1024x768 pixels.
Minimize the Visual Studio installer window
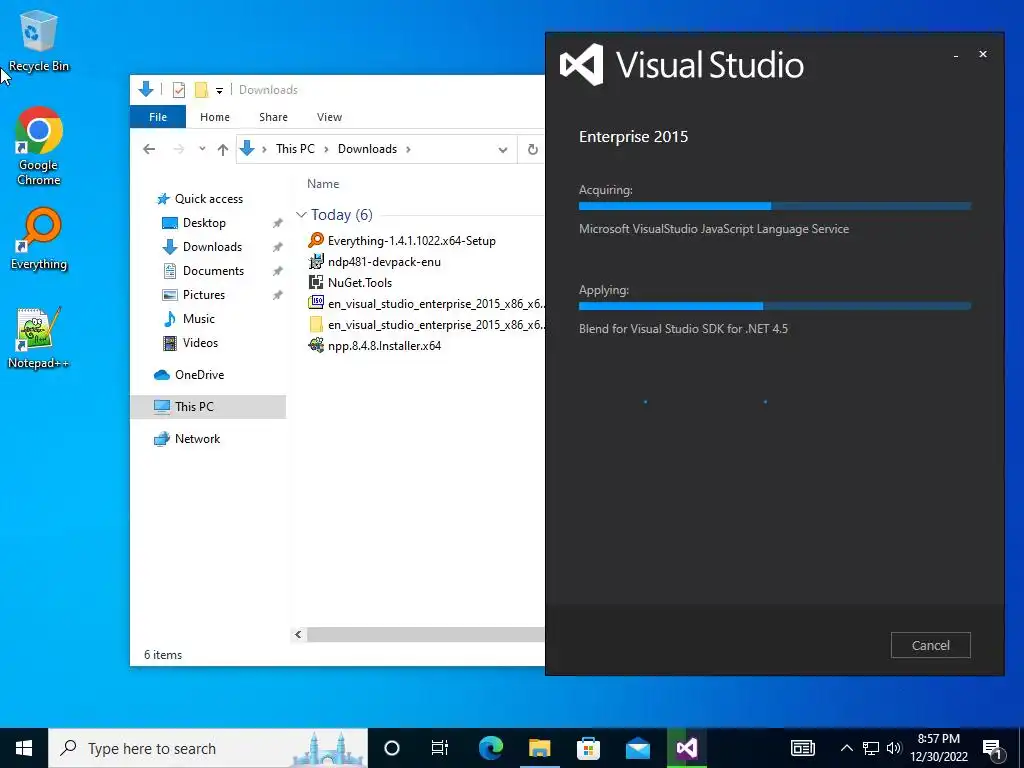(955, 55)
